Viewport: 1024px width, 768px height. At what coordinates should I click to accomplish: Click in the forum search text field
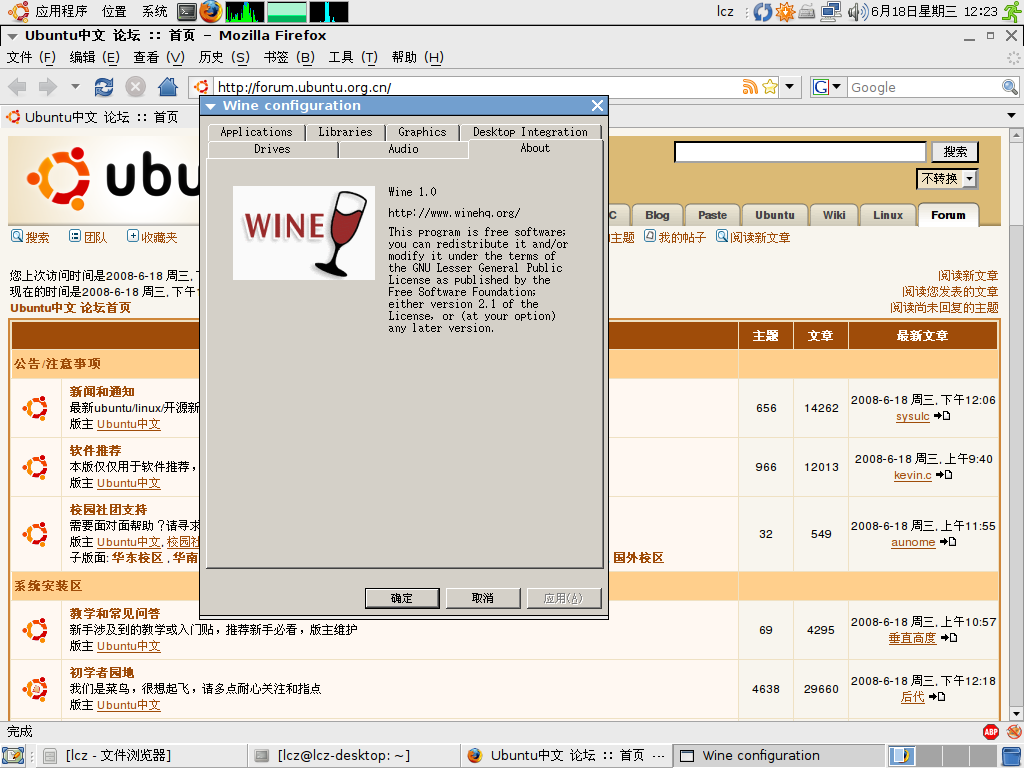[x=800, y=152]
